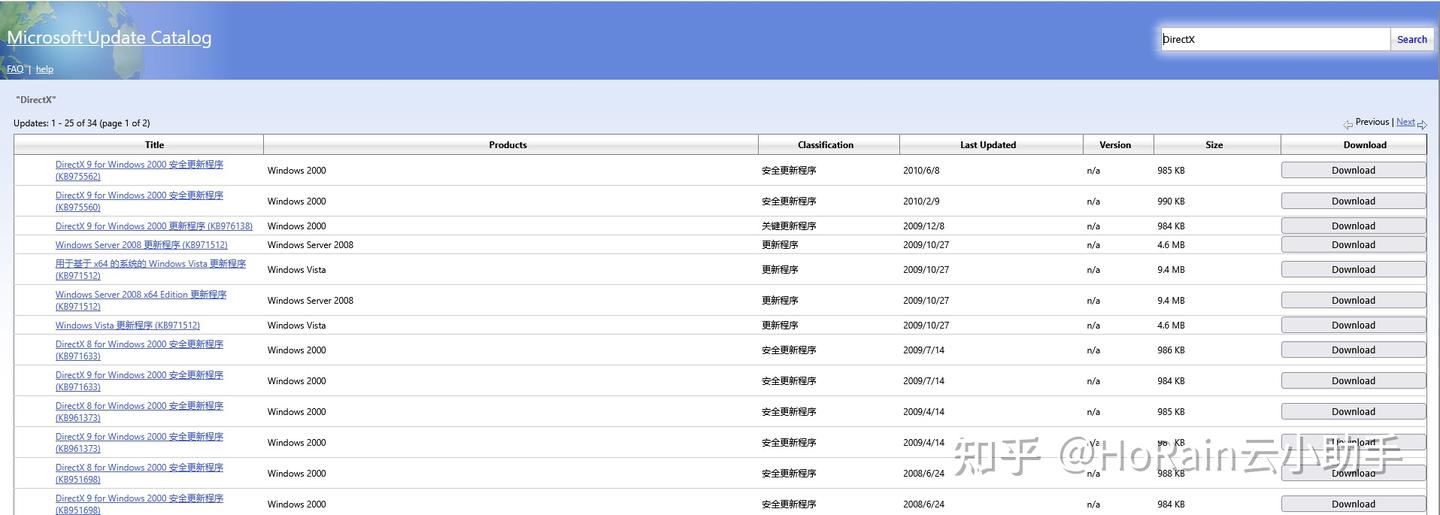Viewport: 1440px width, 515px height.
Task: Open DirectX 9 Windows 2000 update KB951698
Action: (139, 504)
